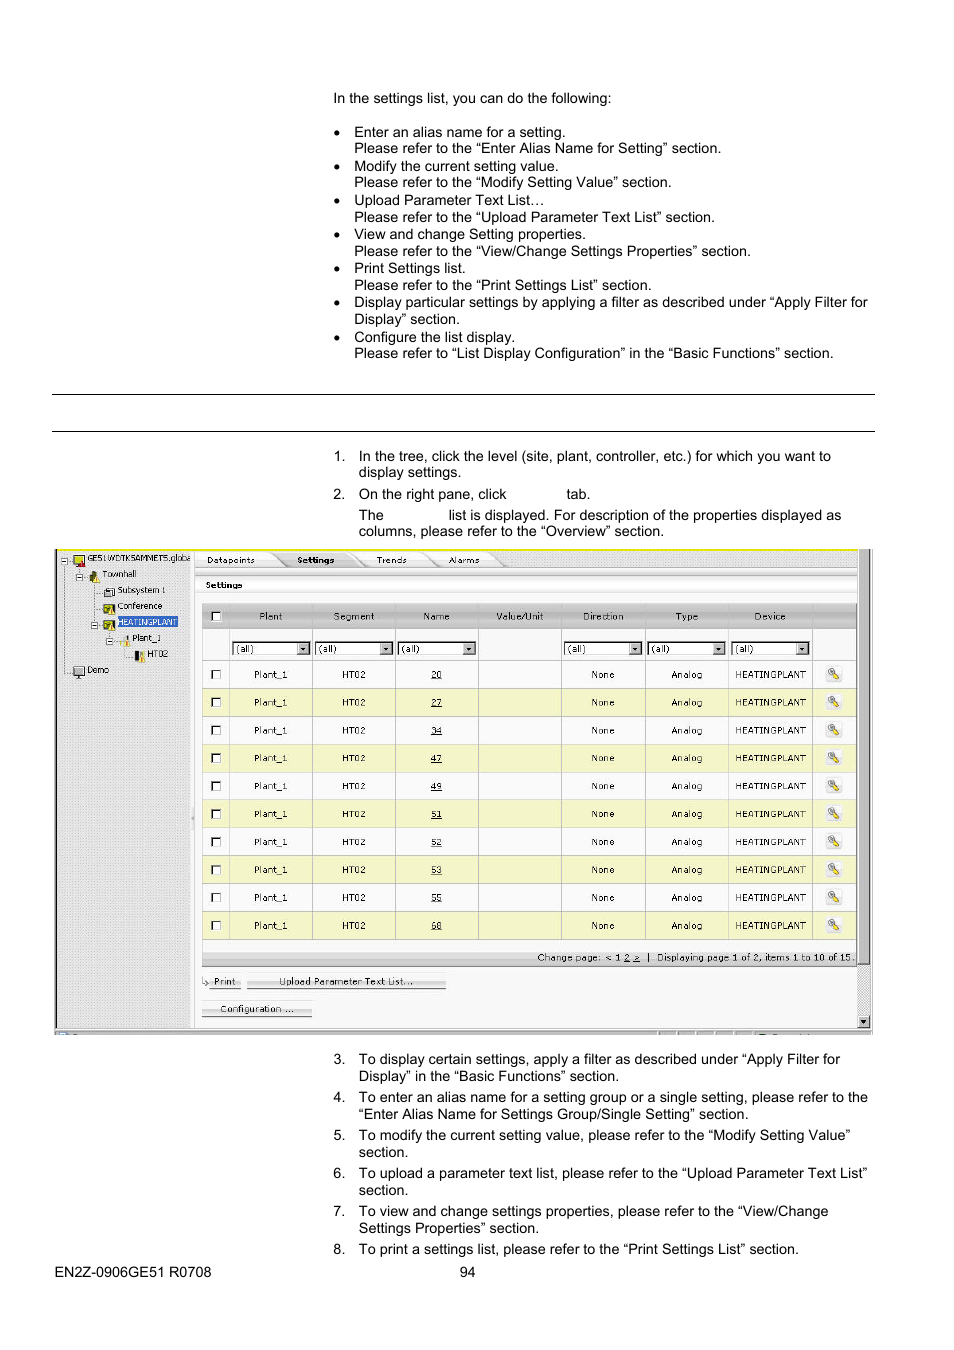The image size is (954, 1350).
Task: Check the box for setting 20 row
Action: (x=216, y=675)
